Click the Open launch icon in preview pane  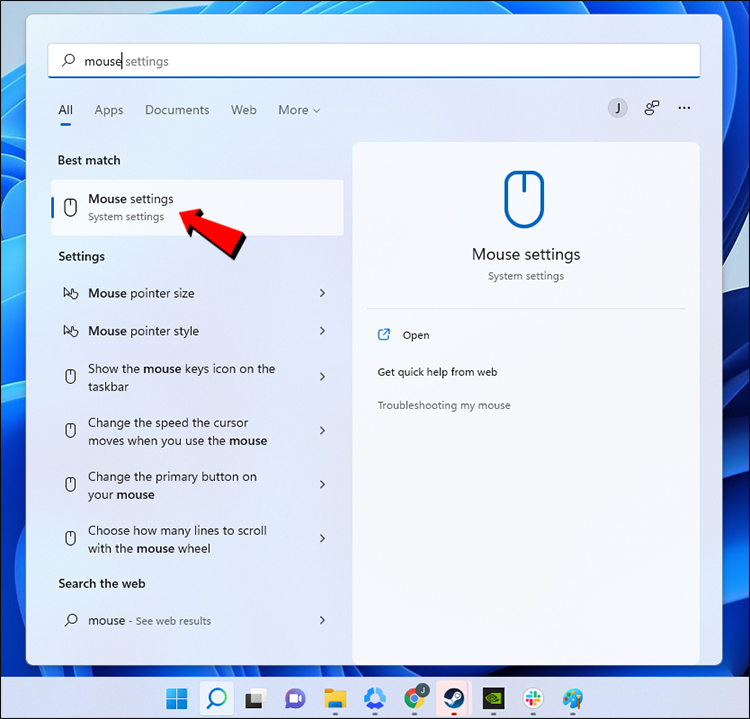[384, 334]
